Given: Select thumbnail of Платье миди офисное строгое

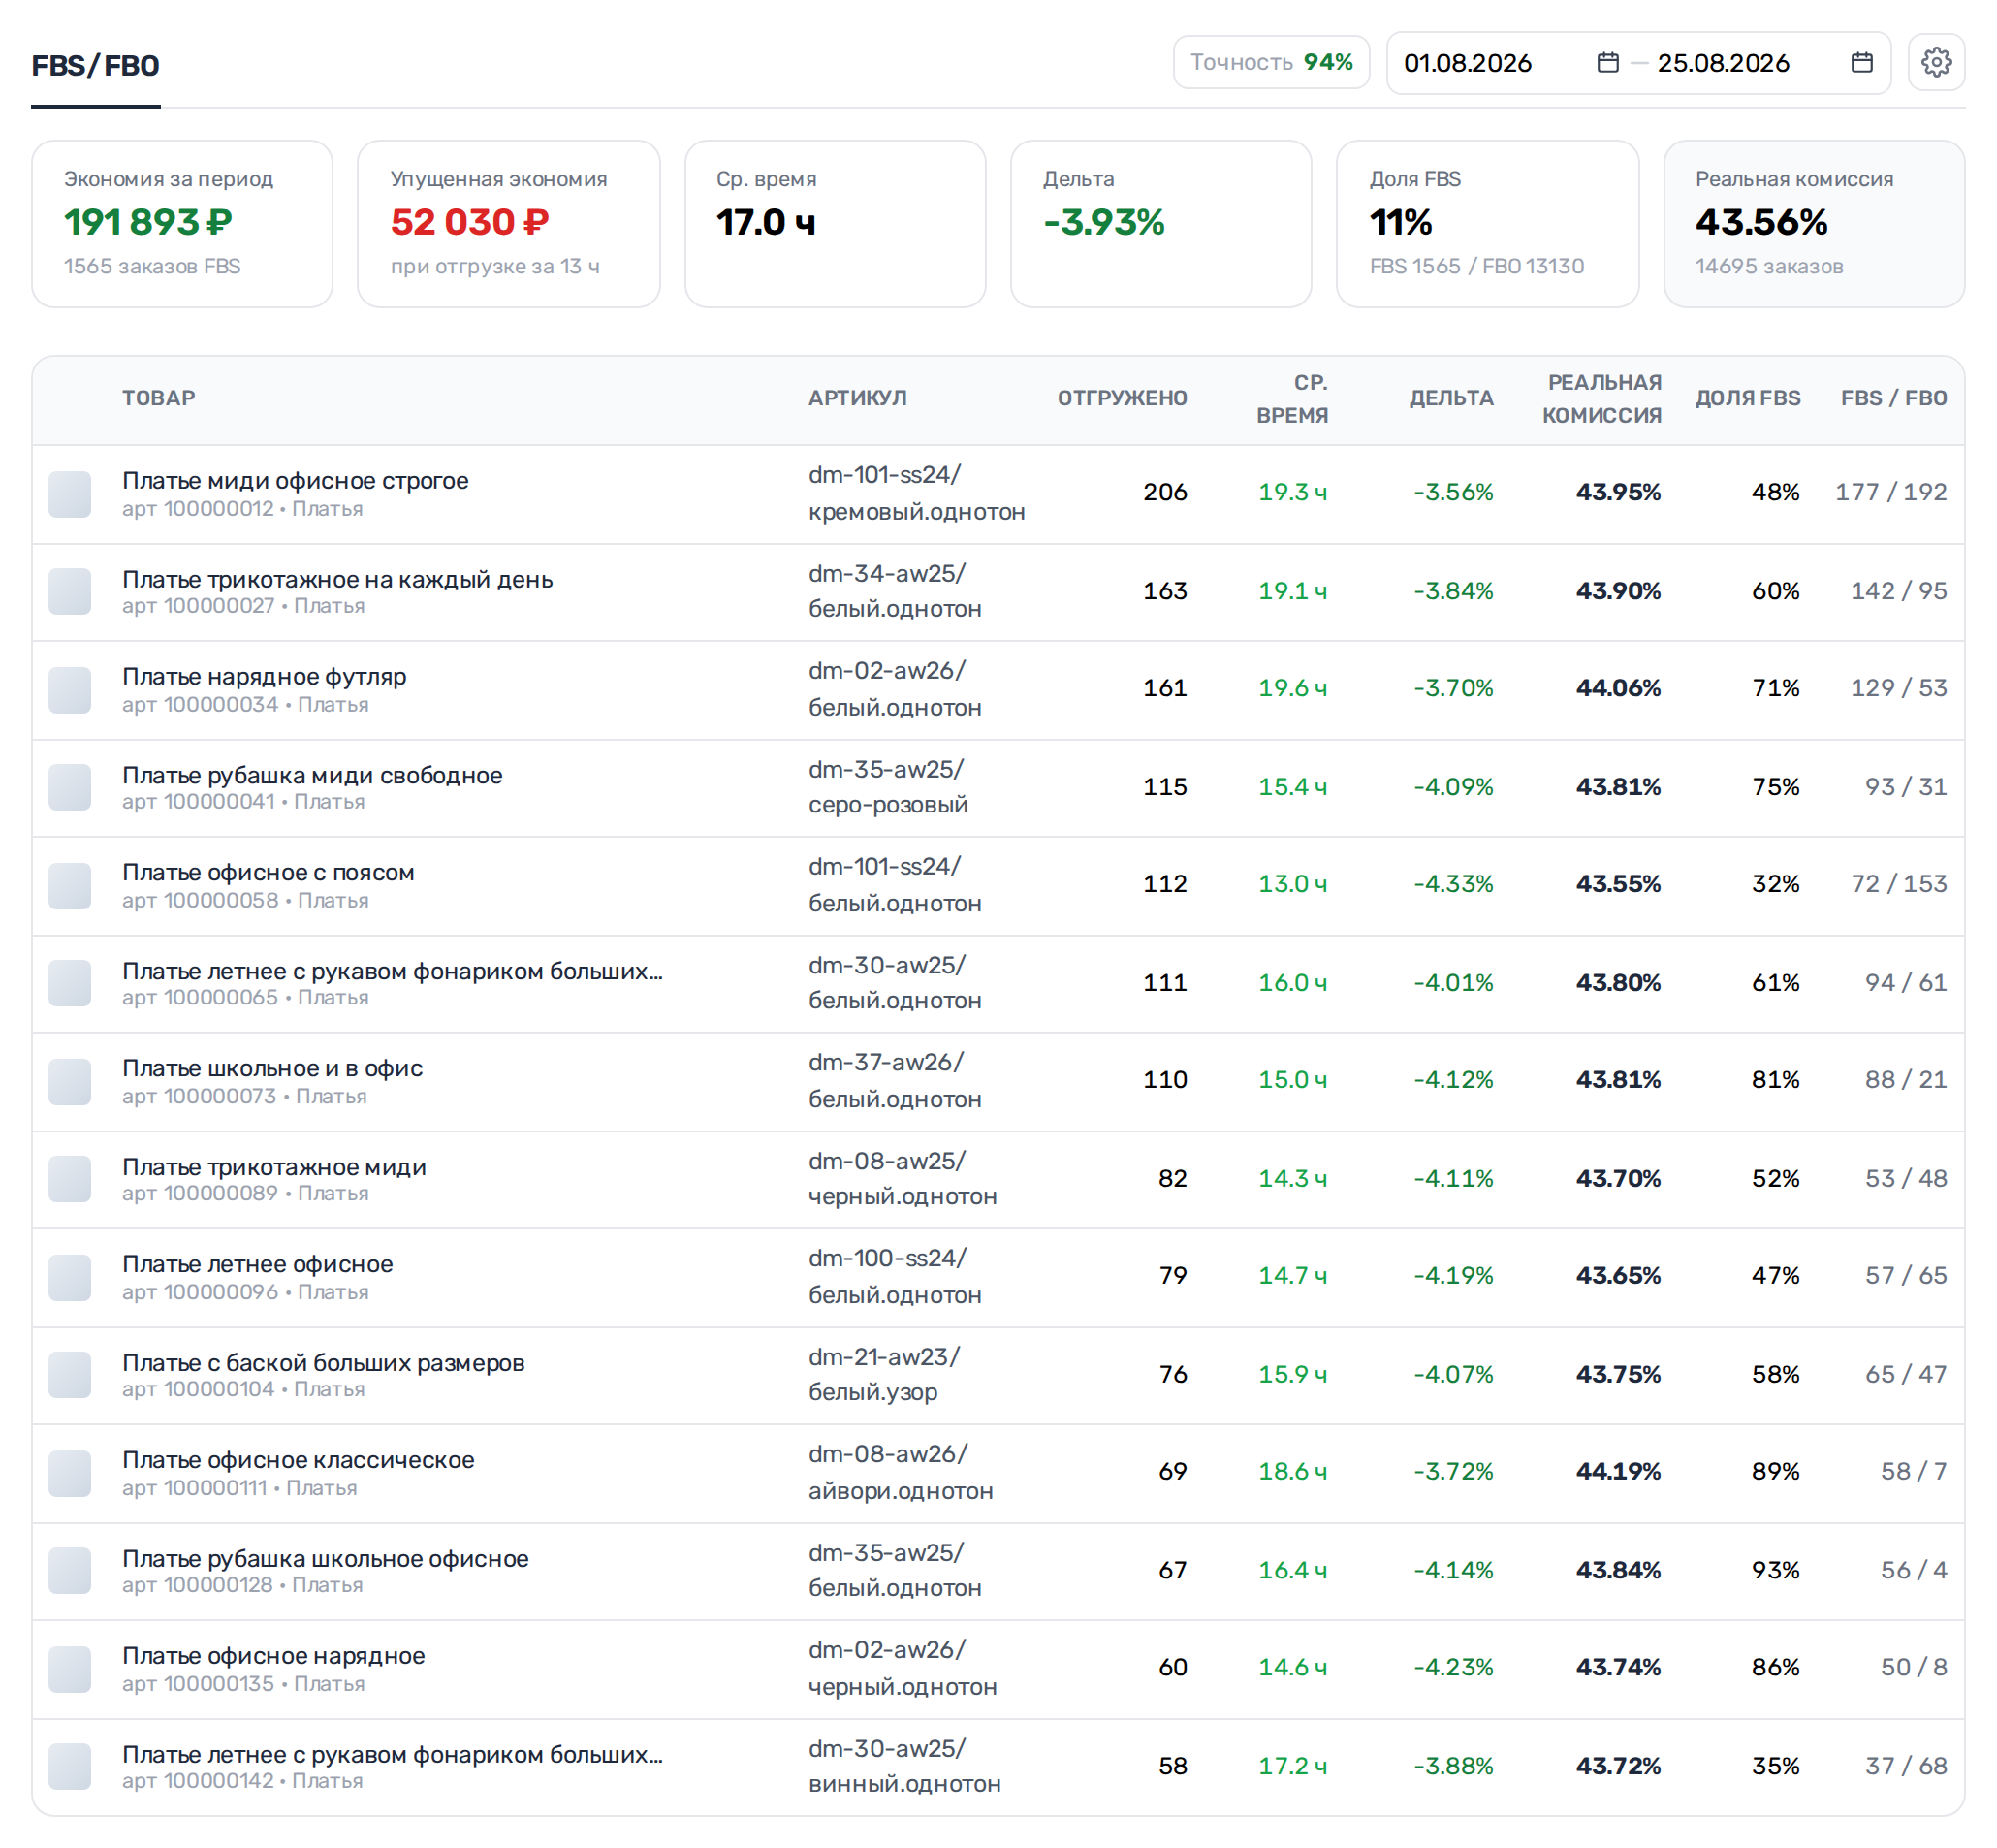Looking at the screenshot, I should (70, 494).
